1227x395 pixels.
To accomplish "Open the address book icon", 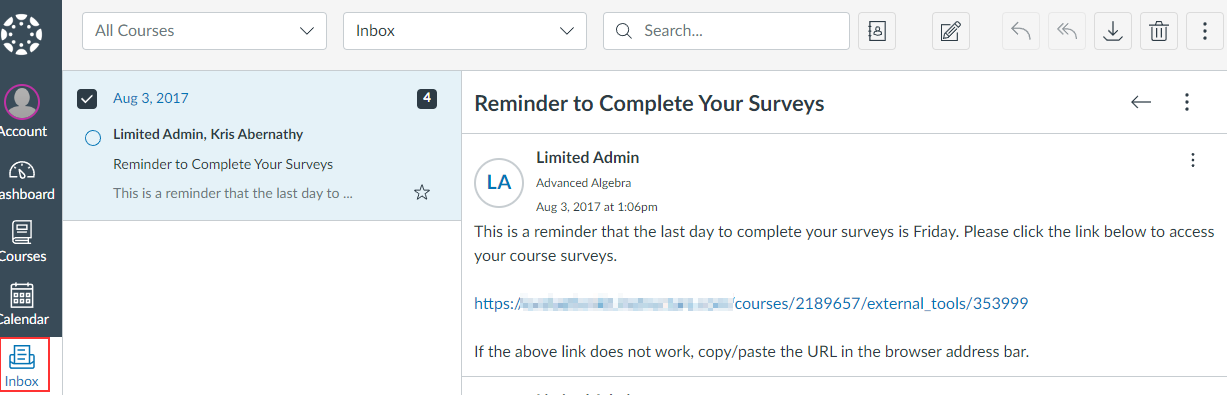I will point(877,31).
